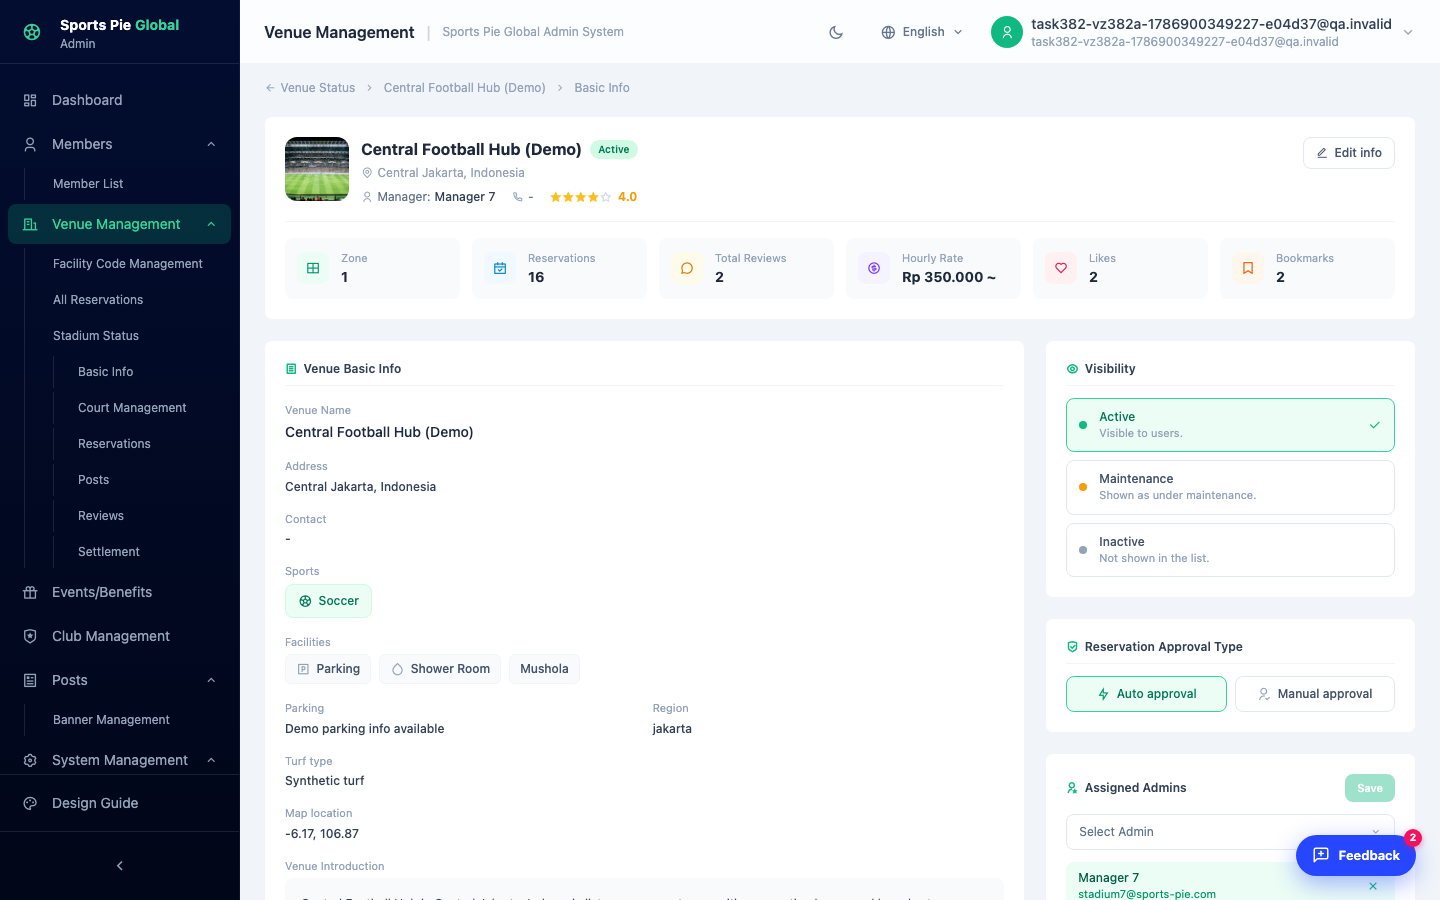This screenshot has height=900, width=1440.
Task: Collapse the Posts menu chevron
Action: pyautogui.click(x=211, y=680)
